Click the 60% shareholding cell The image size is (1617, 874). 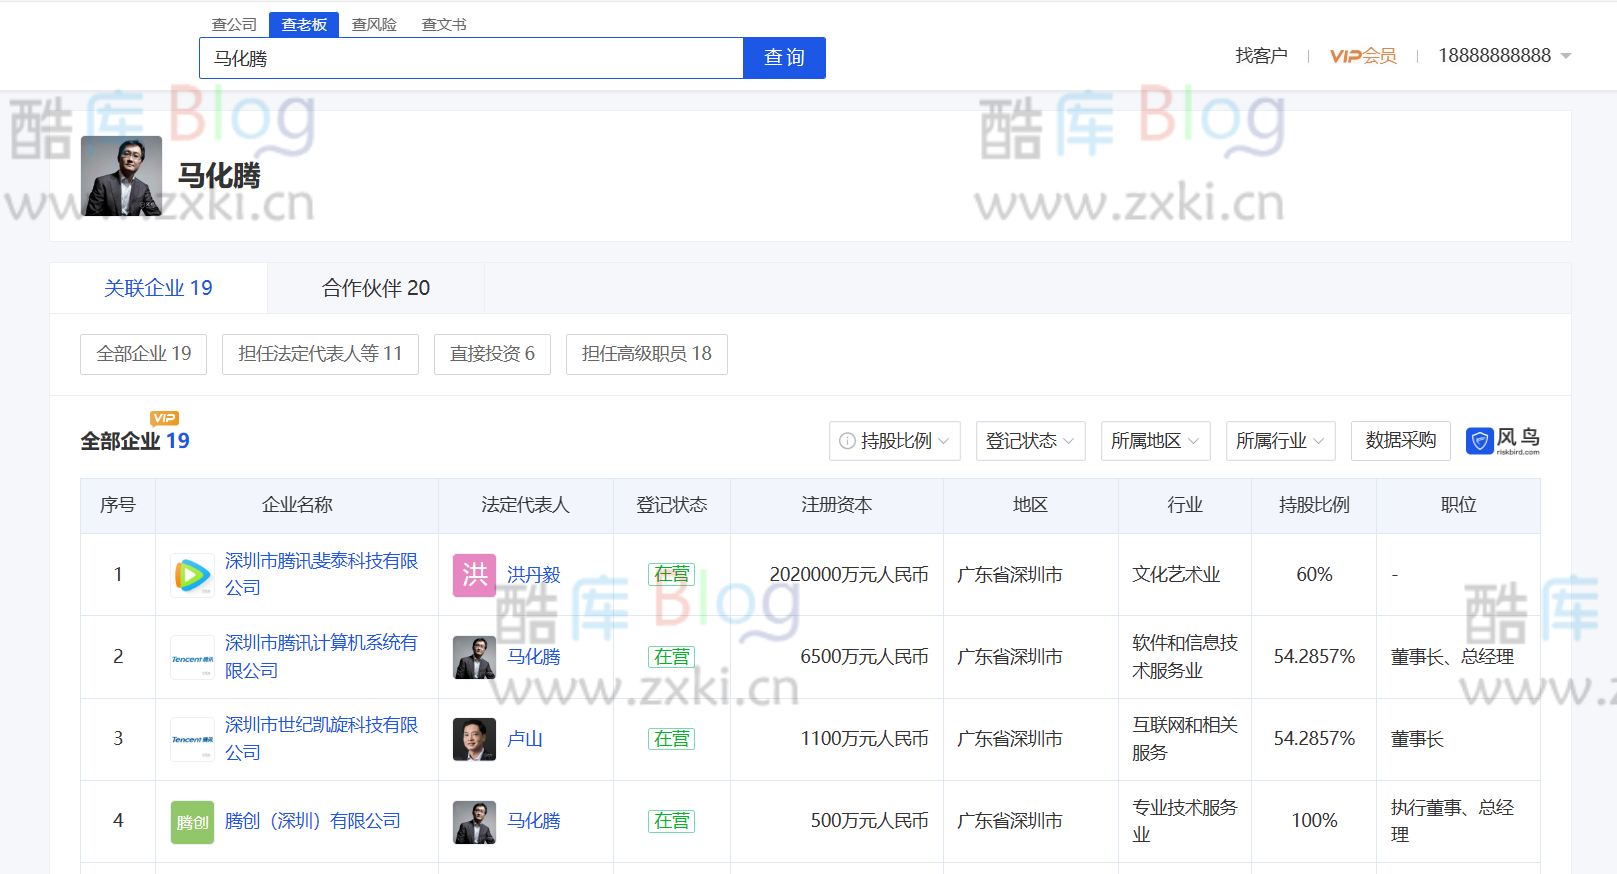[x=1314, y=575]
